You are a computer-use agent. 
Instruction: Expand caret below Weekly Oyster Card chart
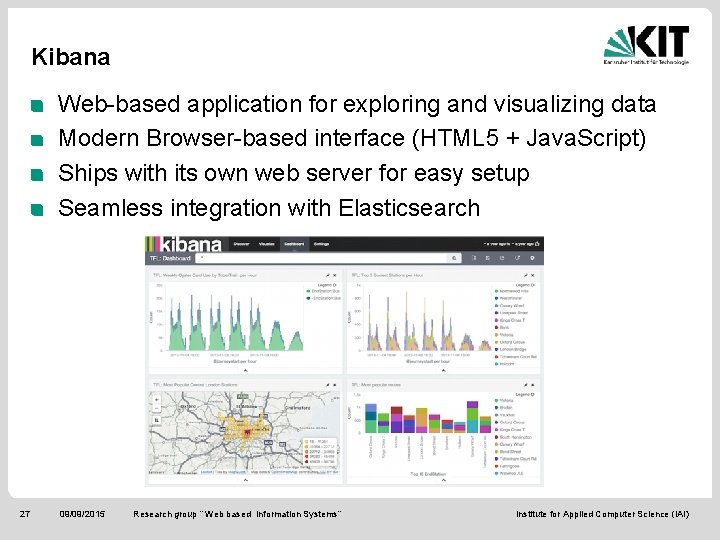point(245,370)
